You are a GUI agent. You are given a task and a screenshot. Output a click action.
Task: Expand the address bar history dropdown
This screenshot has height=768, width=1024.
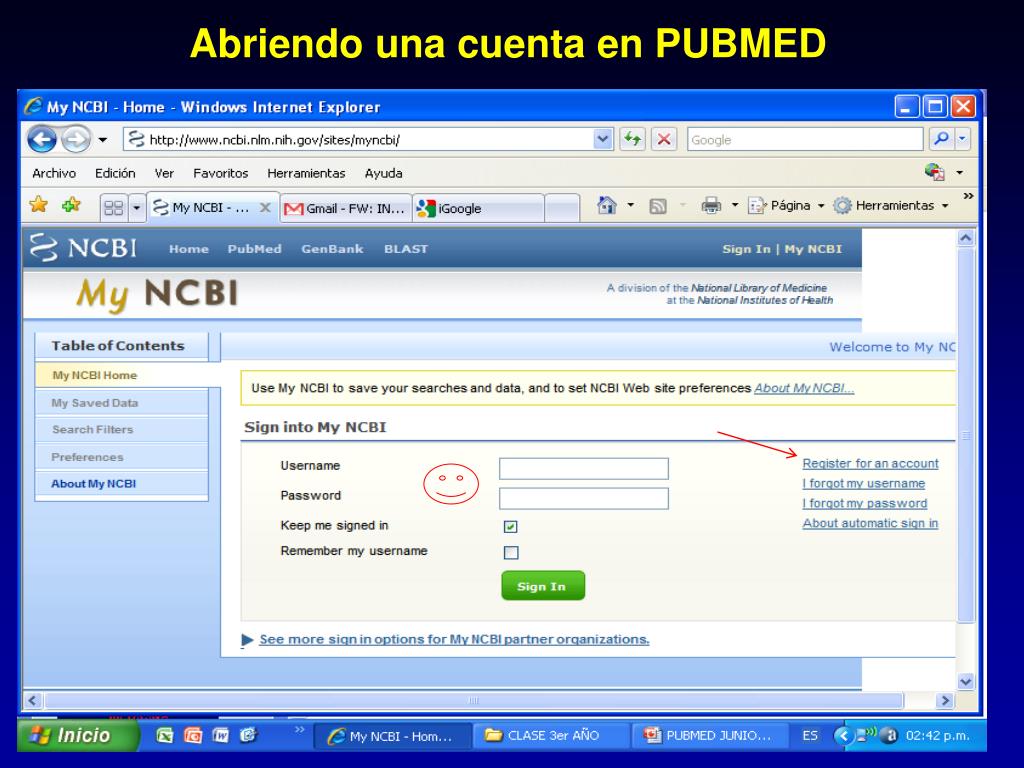tap(603, 139)
